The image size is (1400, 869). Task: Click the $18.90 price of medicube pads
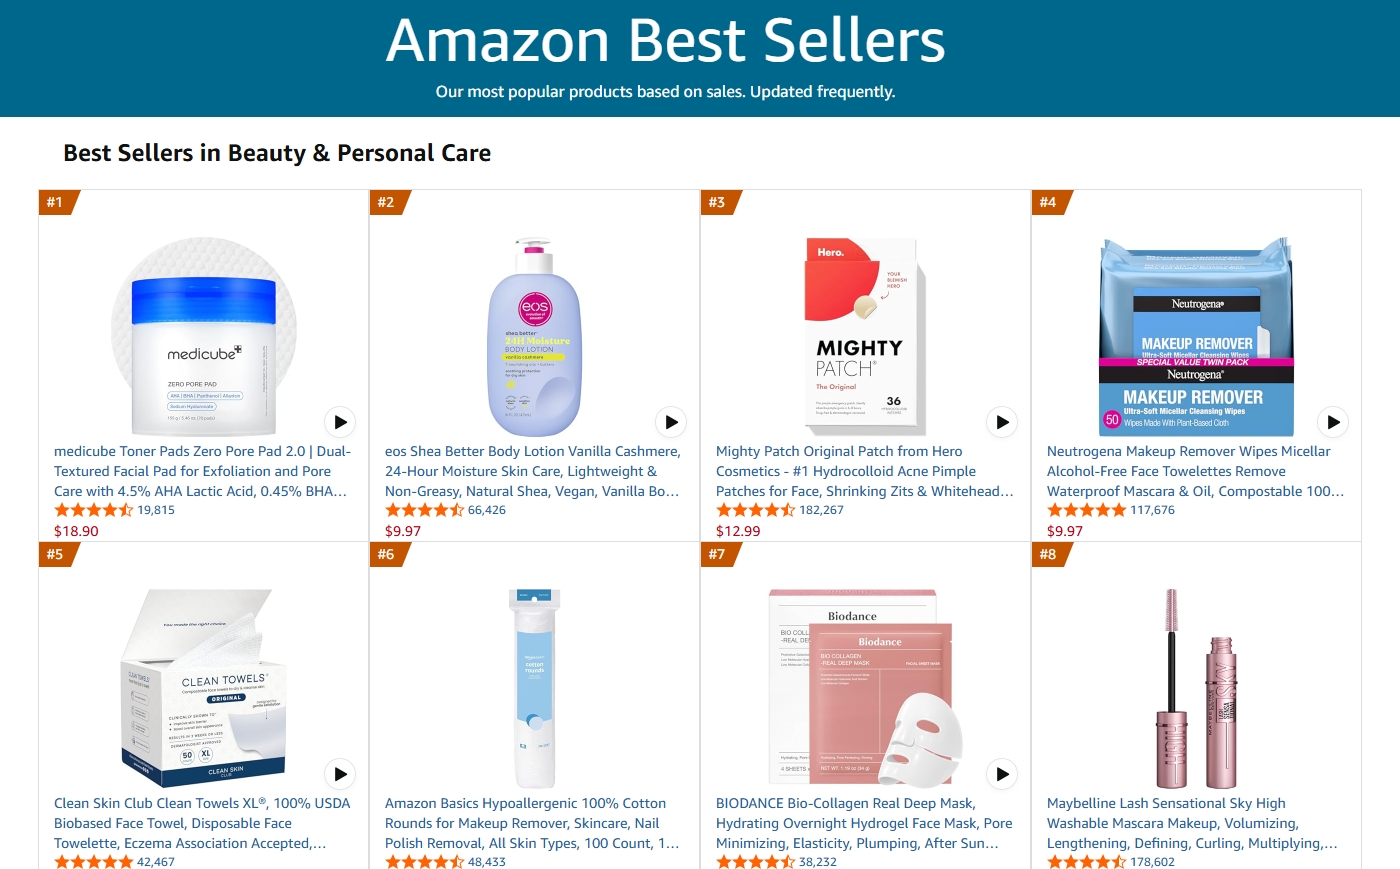coord(76,531)
